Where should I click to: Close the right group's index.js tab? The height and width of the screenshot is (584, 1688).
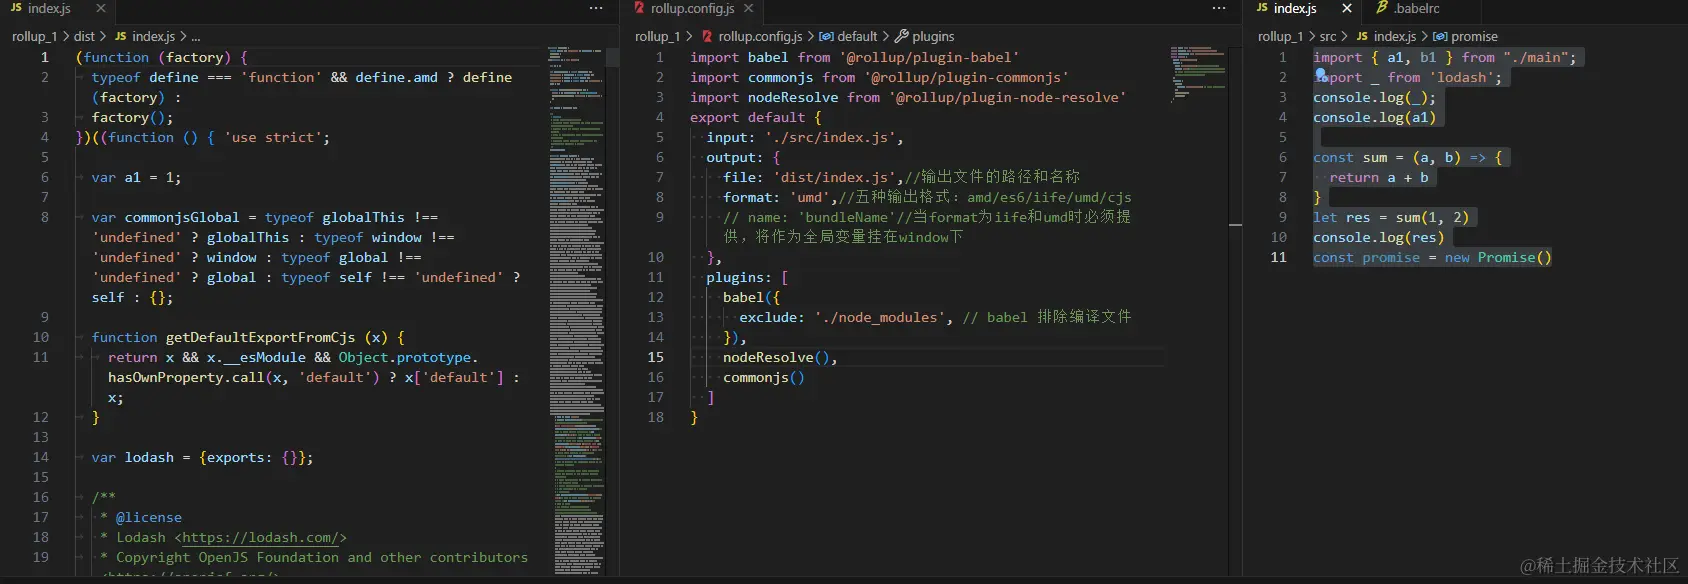(1347, 8)
